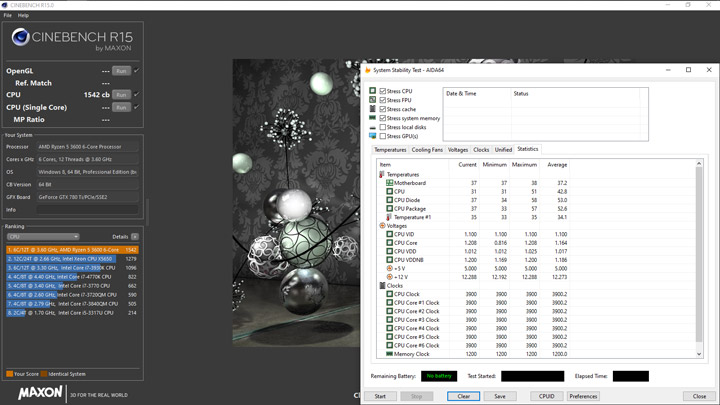
Task: Click the Cinebench R15 logo icon
Action: tap(21, 37)
